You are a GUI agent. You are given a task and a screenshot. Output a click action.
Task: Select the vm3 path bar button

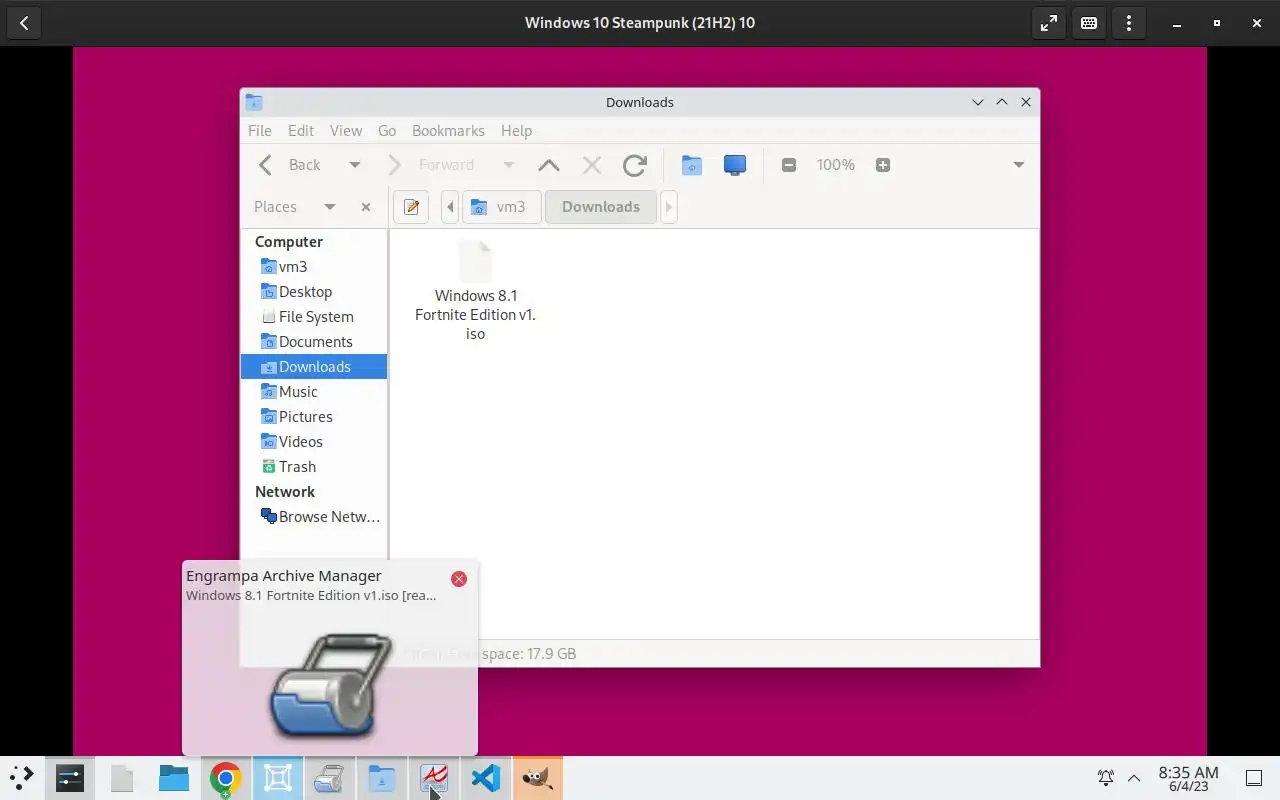[x=501, y=207]
